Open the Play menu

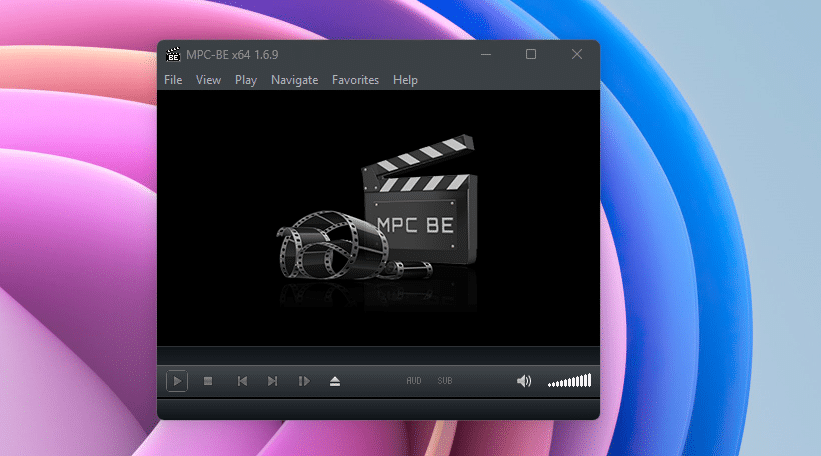click(x=246, y=80)
